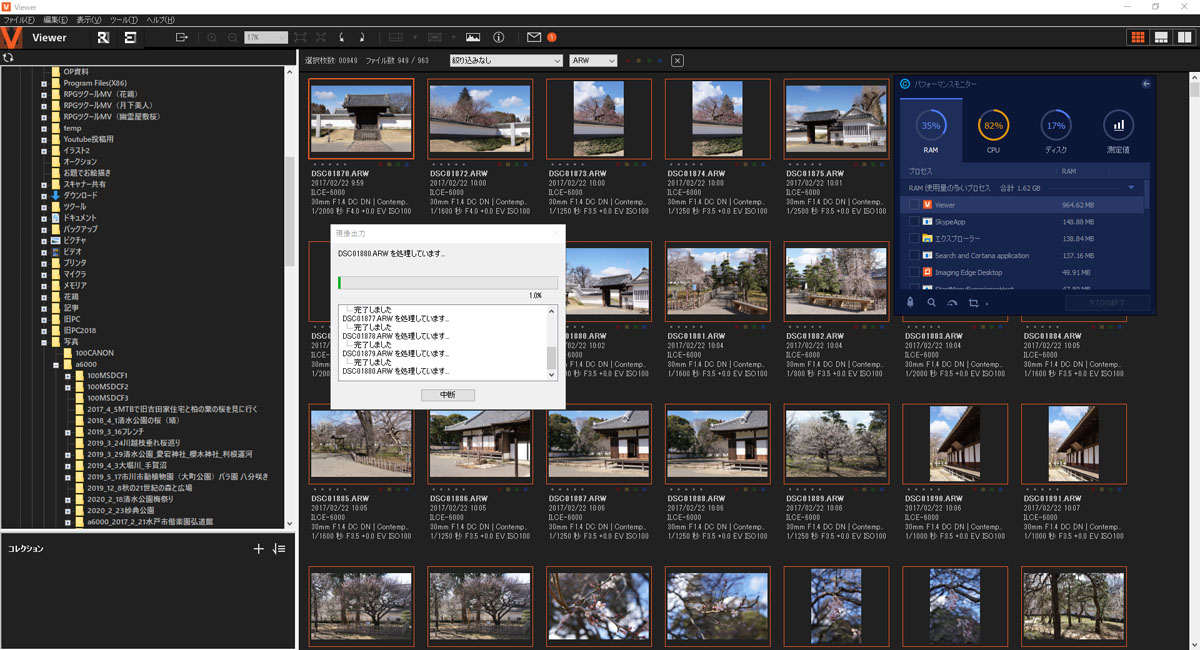
Task: Click the development output progress bar
Action: [448, 283]
